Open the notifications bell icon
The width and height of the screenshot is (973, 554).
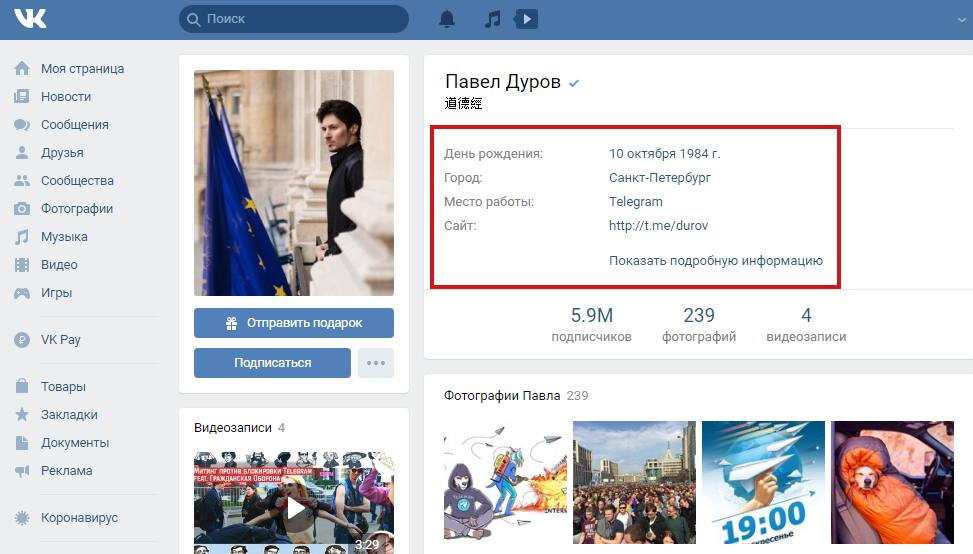click(447, 19)
